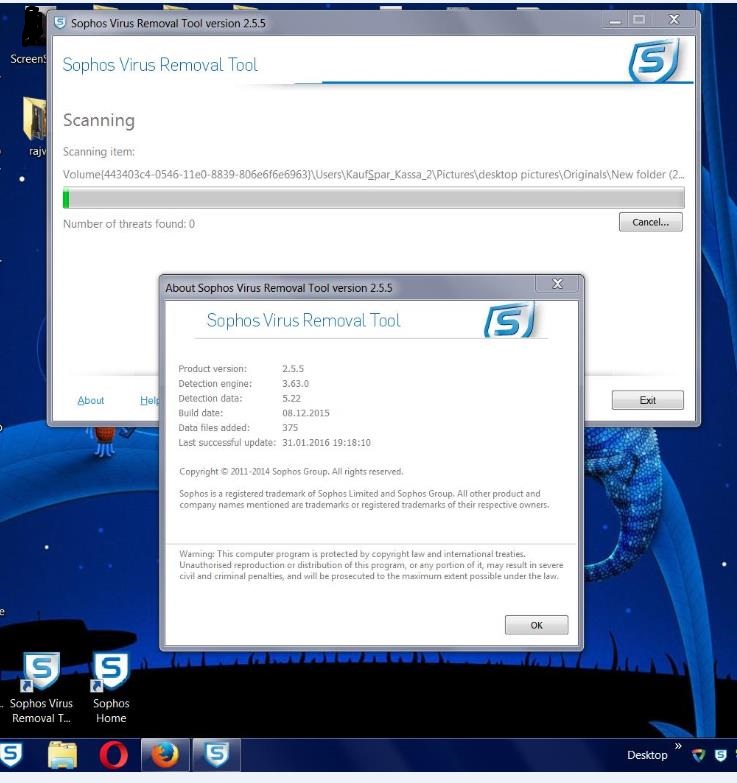Click the 'Sophos Virus Removal Tool' heading in About dialog

tap(304, 320)
